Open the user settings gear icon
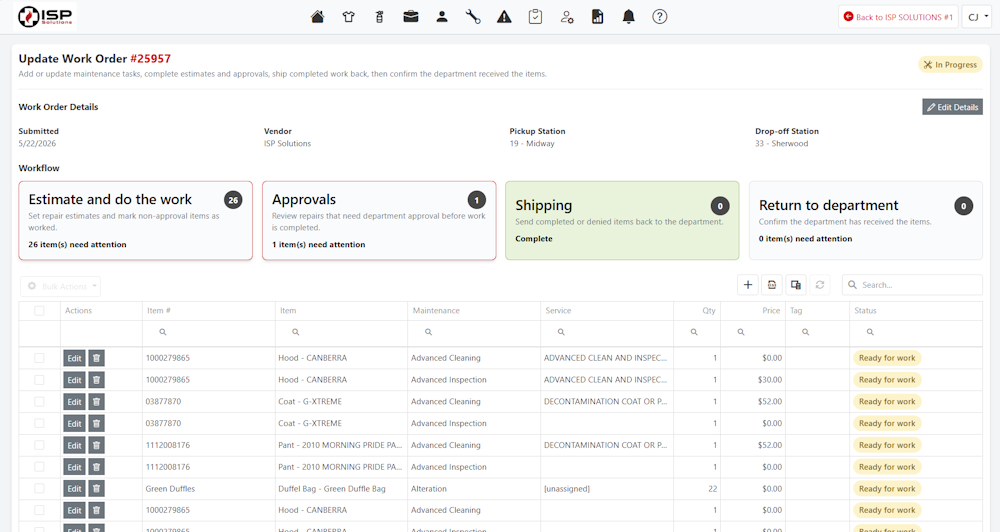The width and height of the screenshot is (1000, 532). (567, 17)
